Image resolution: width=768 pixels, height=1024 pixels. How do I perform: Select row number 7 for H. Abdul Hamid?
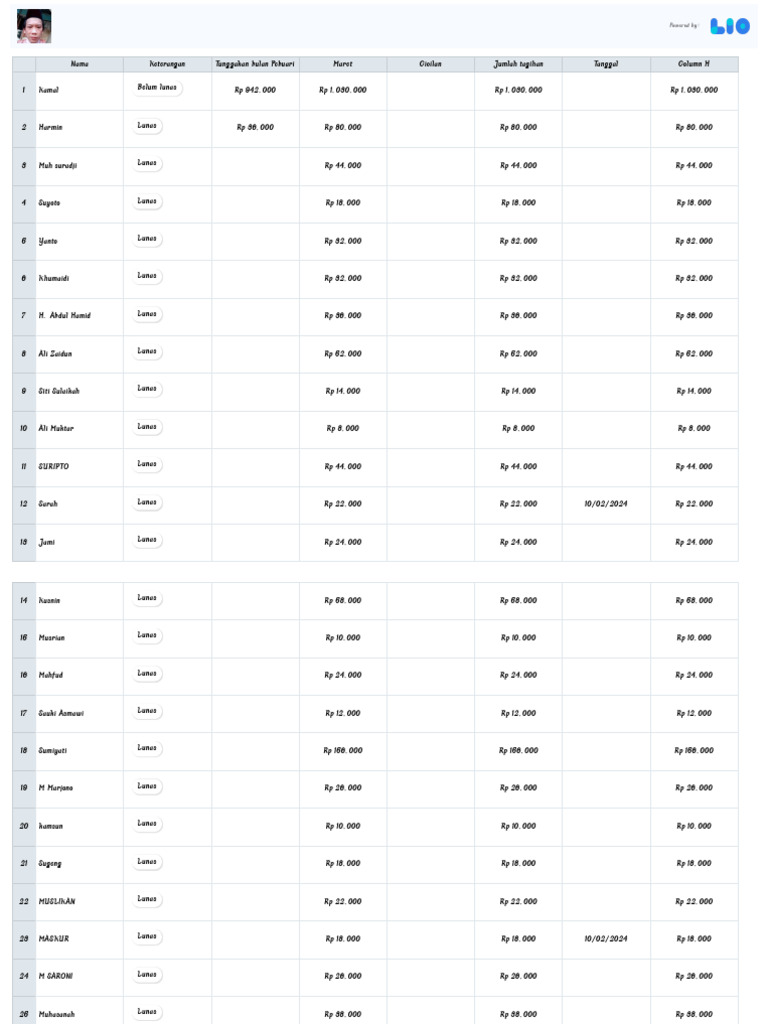[24, 315]
